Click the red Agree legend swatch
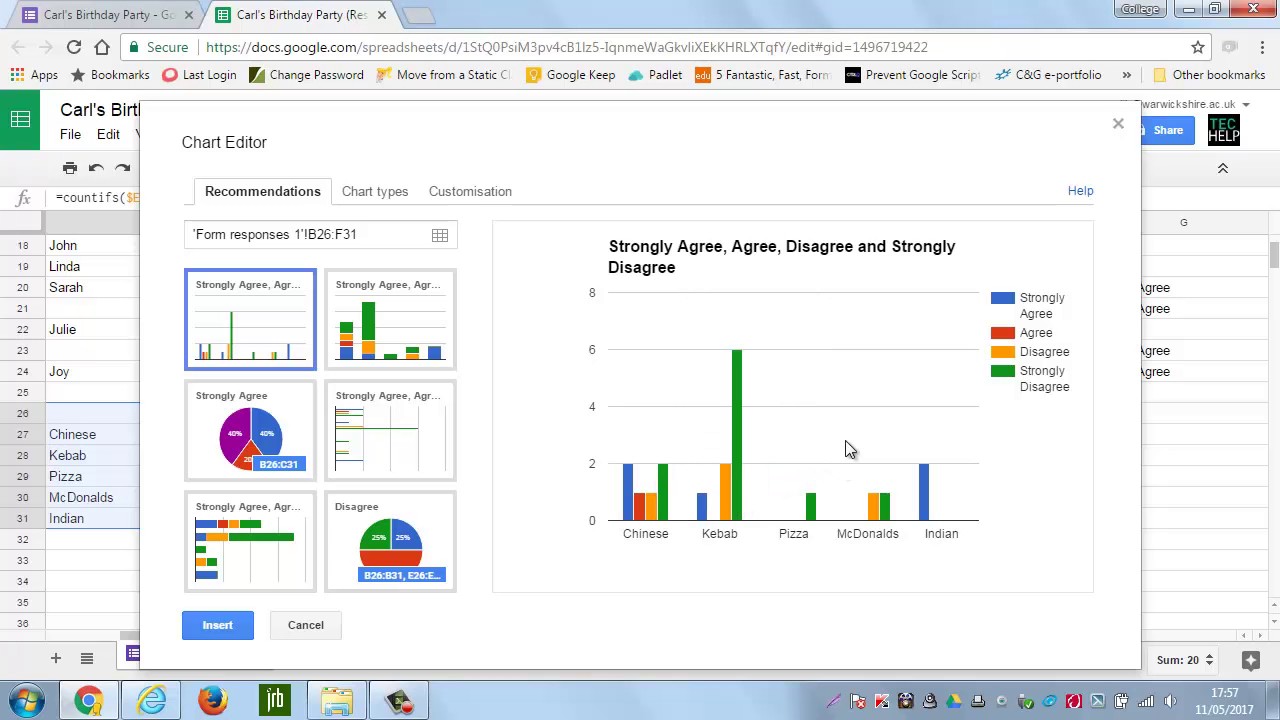Image resolution: width=1280 pixels, height=720 pixels. pos(1002,333)
